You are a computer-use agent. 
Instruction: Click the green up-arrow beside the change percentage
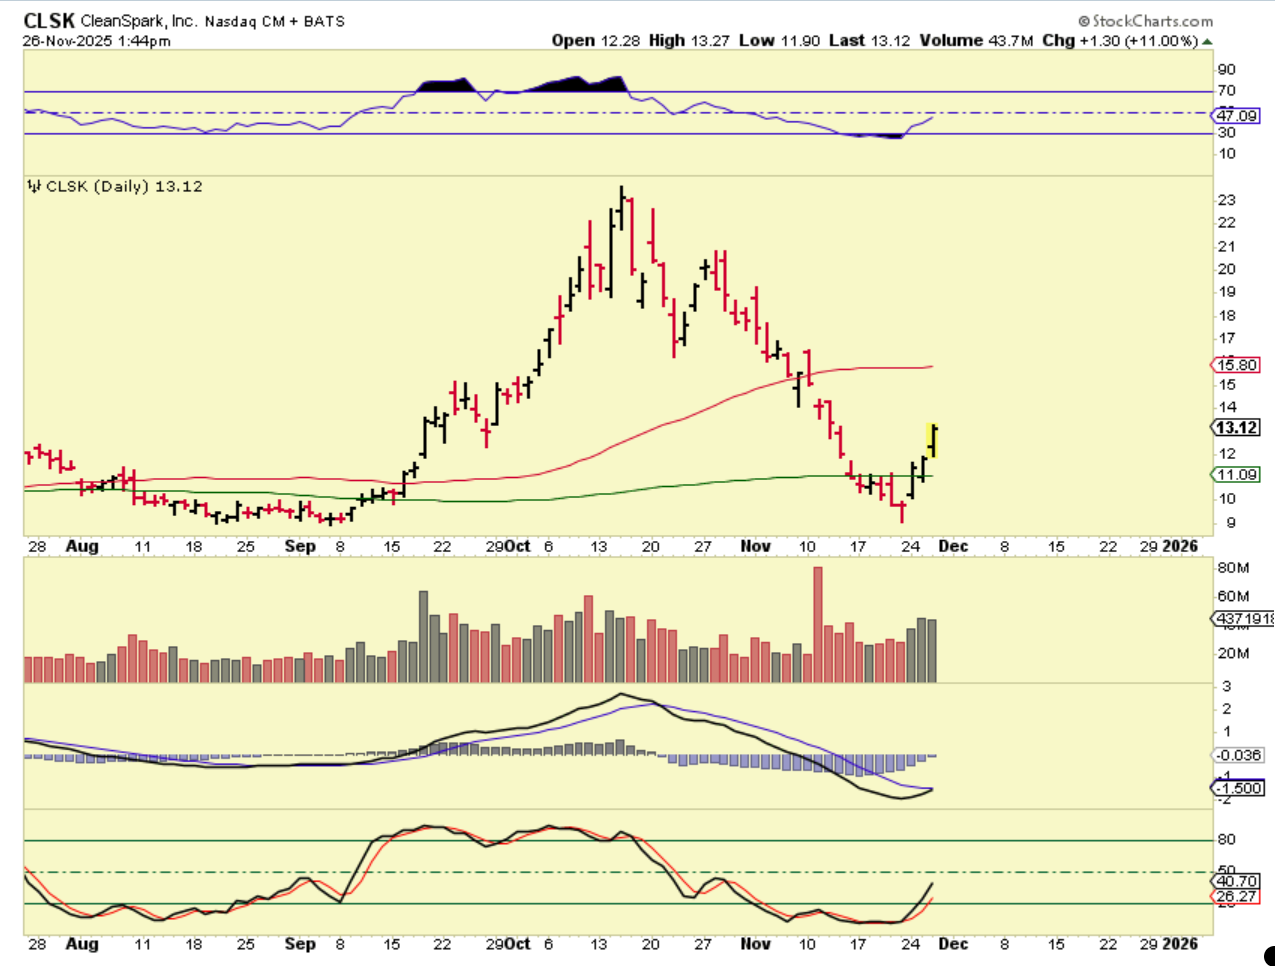(1207, 41)
